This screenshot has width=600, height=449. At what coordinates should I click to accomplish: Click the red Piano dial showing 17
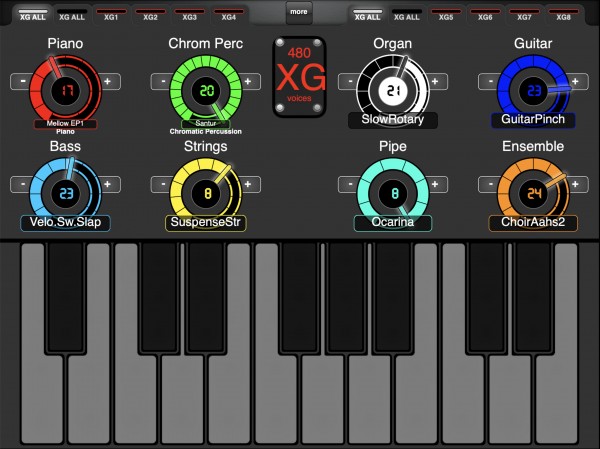[65, 91]
